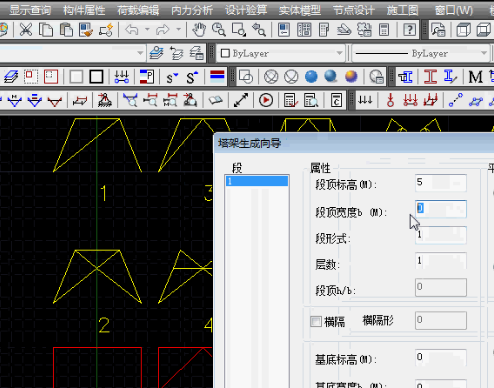
Task: Click the large M text icon
Action: [475, 77]
